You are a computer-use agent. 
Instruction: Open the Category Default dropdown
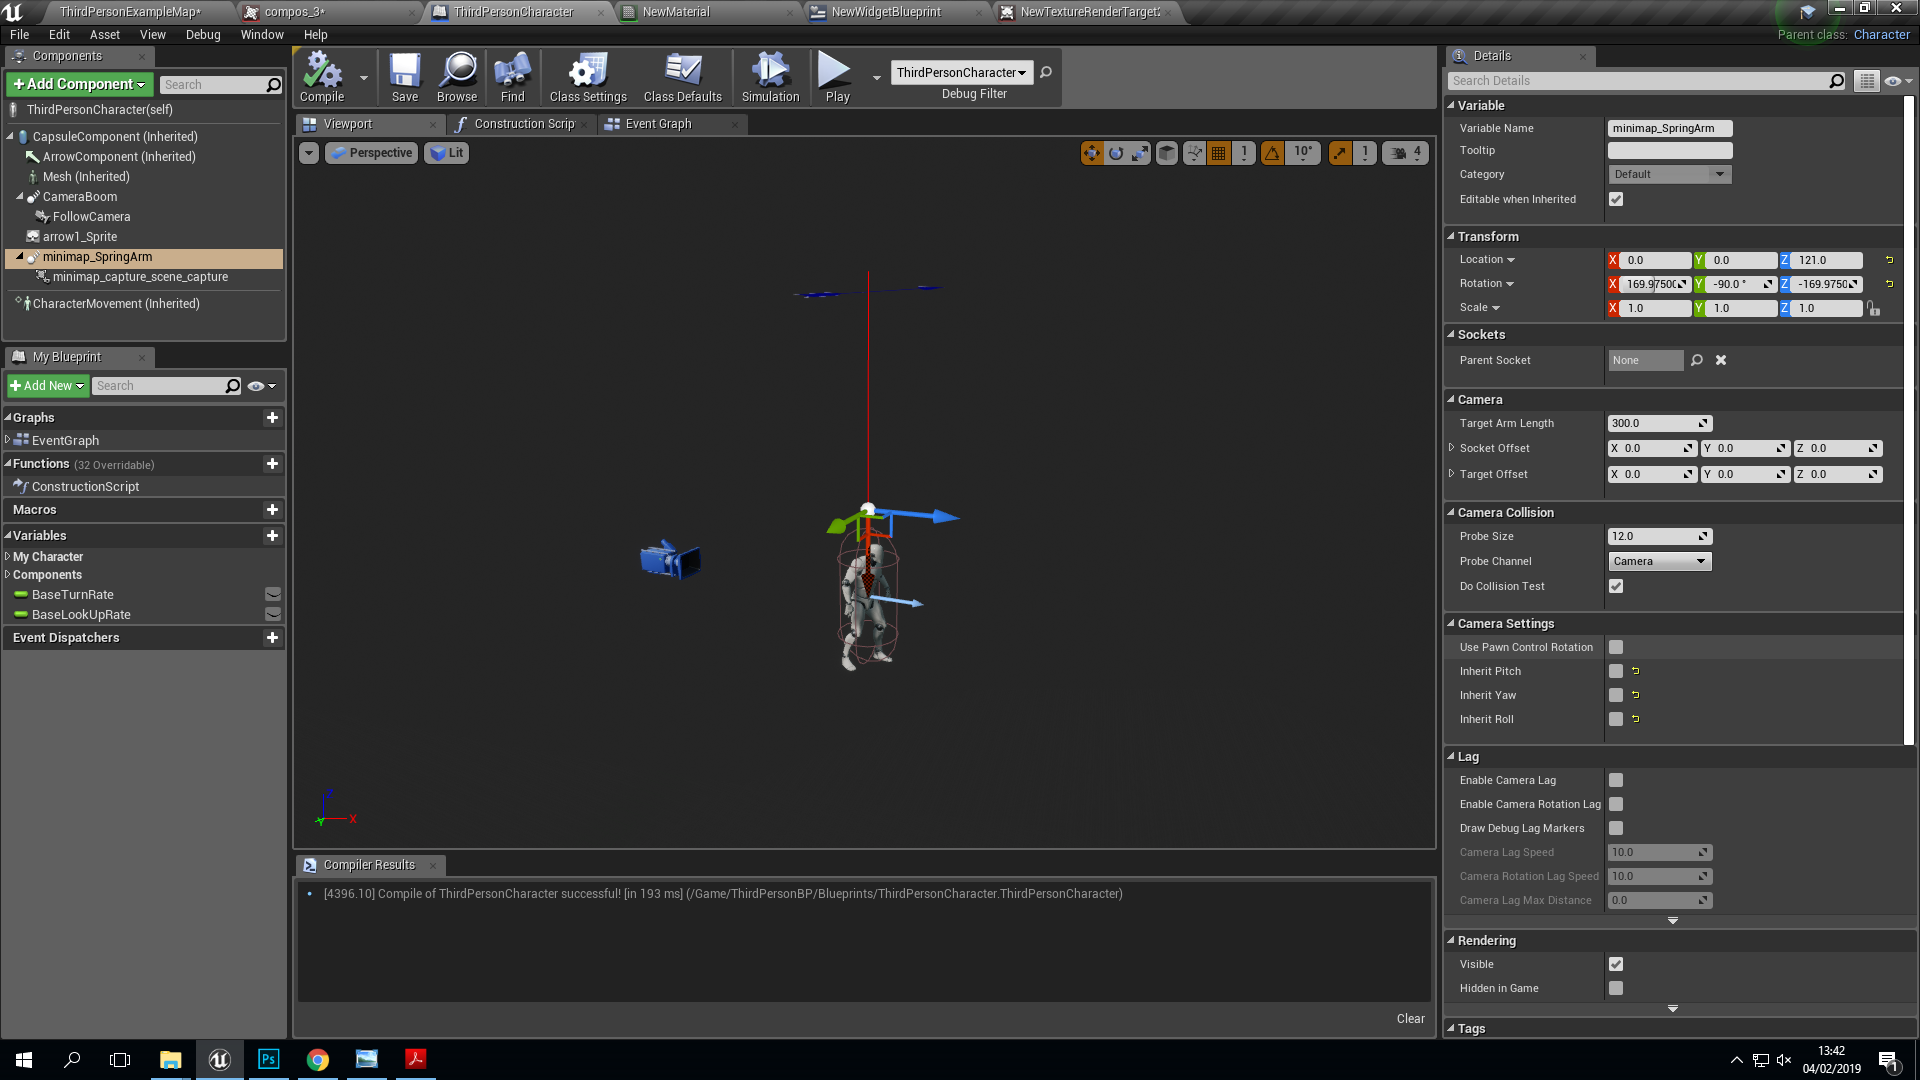[x=1669, y=174]
